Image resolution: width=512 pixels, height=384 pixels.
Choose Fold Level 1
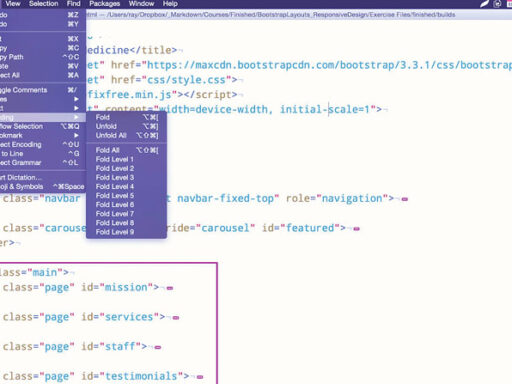pos(126,159)
